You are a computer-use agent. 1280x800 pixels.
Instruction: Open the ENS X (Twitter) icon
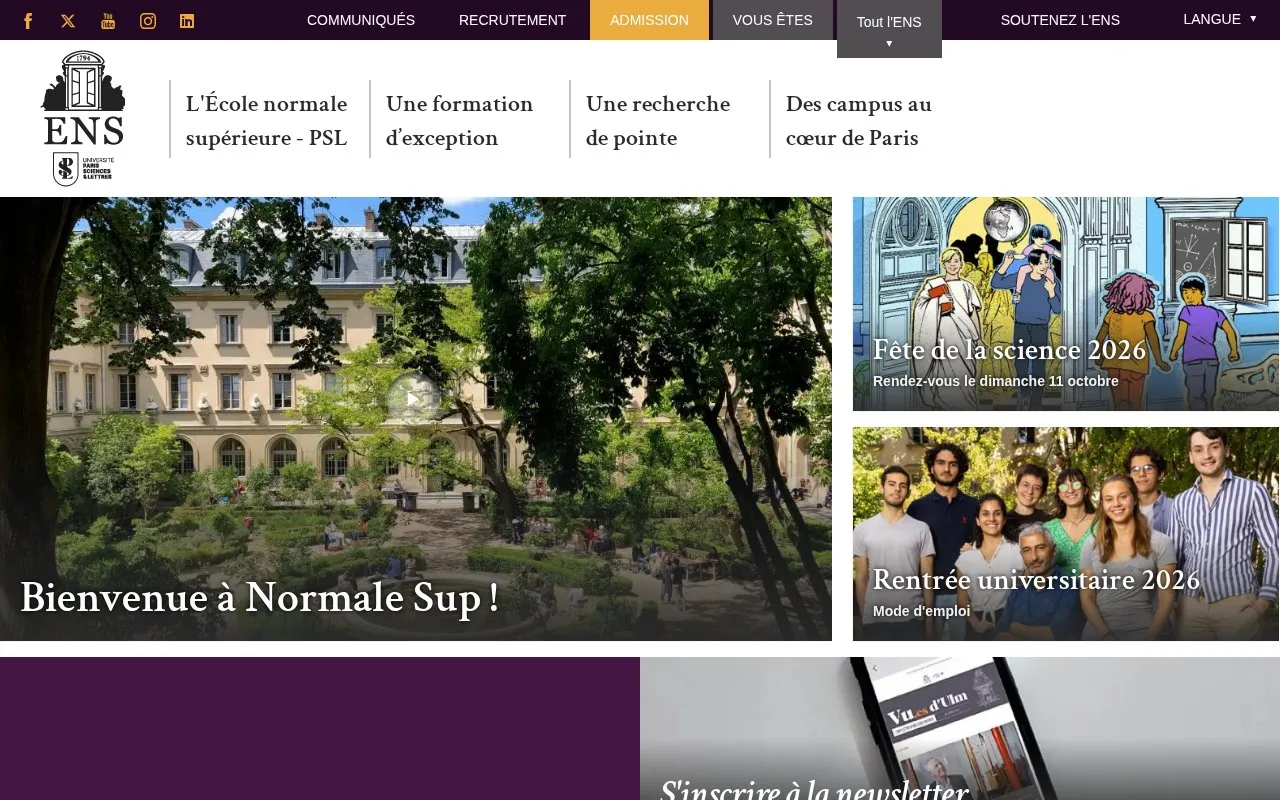[x=68, y=21]
